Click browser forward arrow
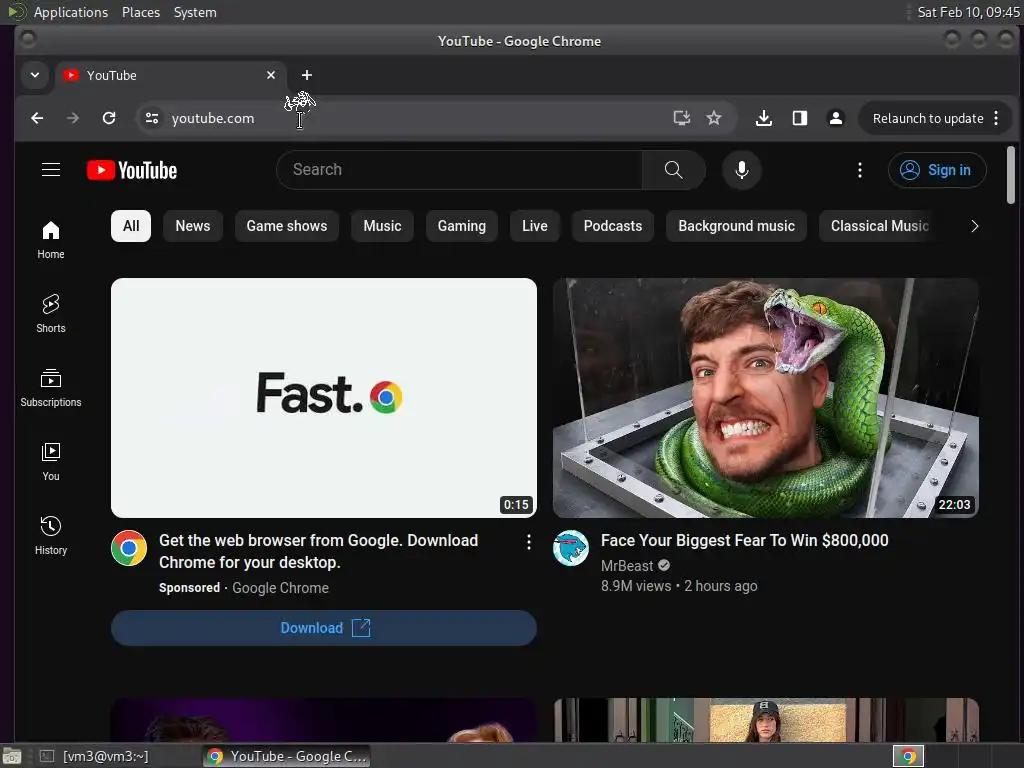1024x768 pixels. 73,118
